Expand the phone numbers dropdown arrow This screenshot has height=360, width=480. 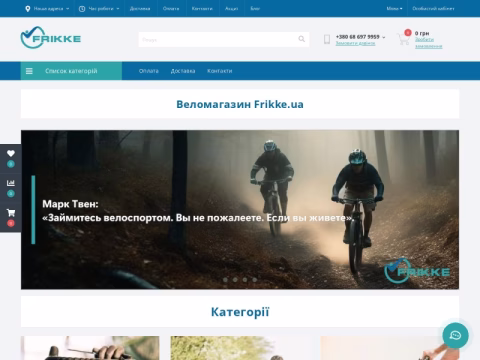click(384, 37)
